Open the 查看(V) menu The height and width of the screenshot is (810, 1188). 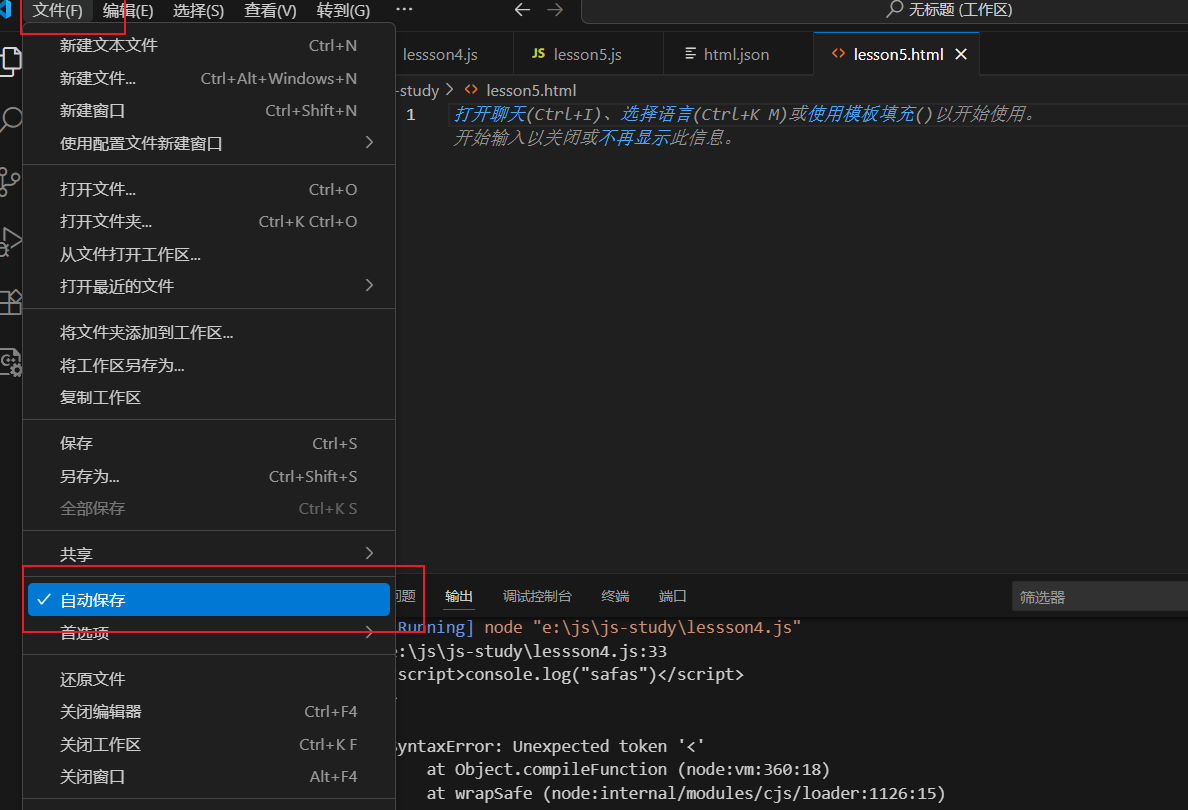[x=270, y=11]
